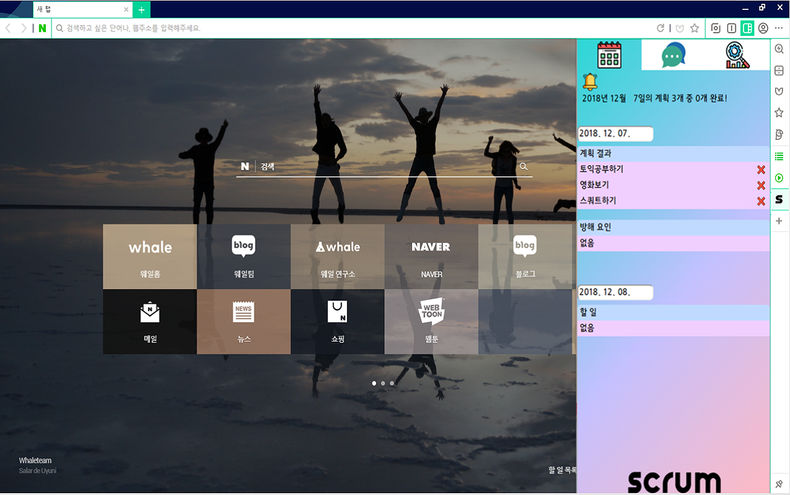Toggle the split view icon in toolbar
The width and height of the screenshot is (790, 495).
(x=732, y=28)
